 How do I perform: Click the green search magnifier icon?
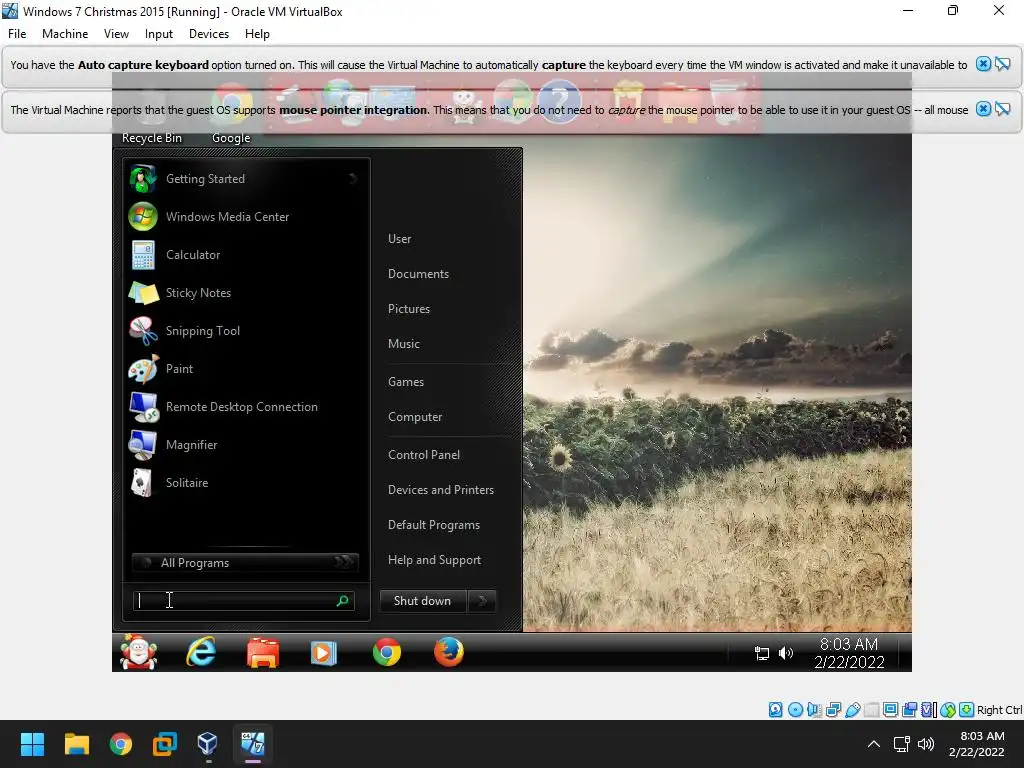click(x=343, y=601)
